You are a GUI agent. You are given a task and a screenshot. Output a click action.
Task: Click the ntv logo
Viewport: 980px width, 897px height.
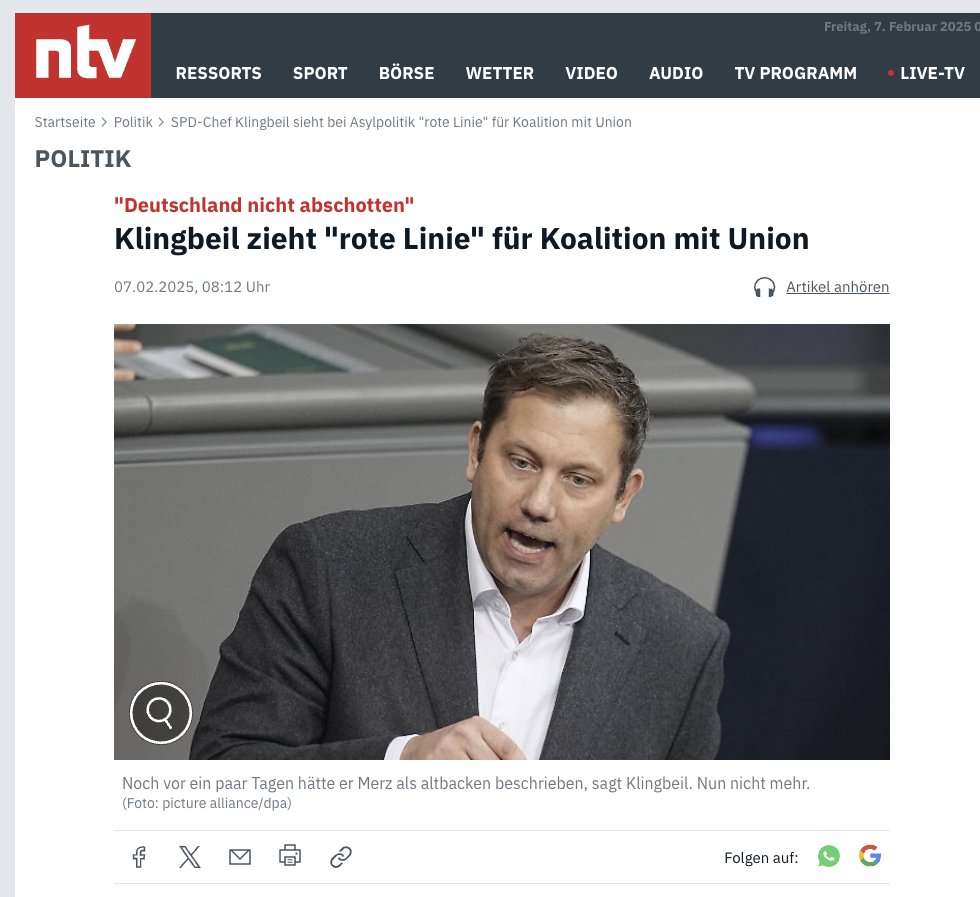83,56
